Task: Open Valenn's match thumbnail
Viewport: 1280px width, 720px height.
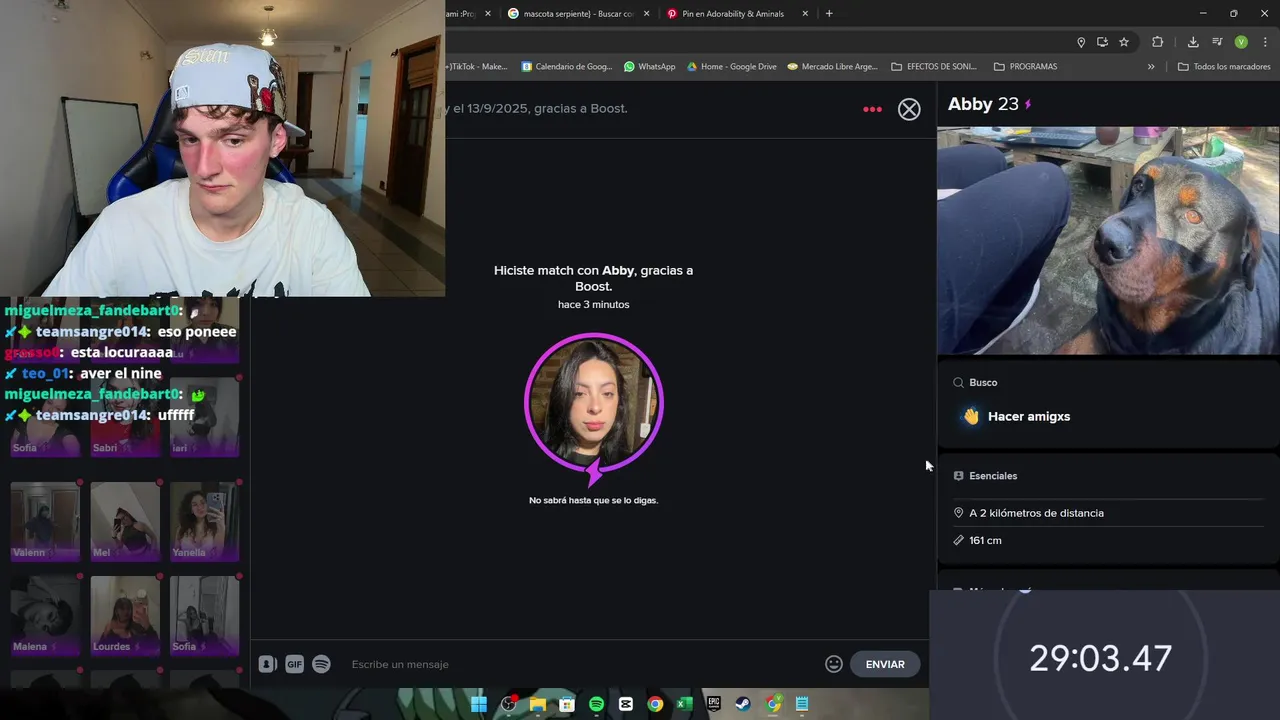Action: [x=45, y=522]
